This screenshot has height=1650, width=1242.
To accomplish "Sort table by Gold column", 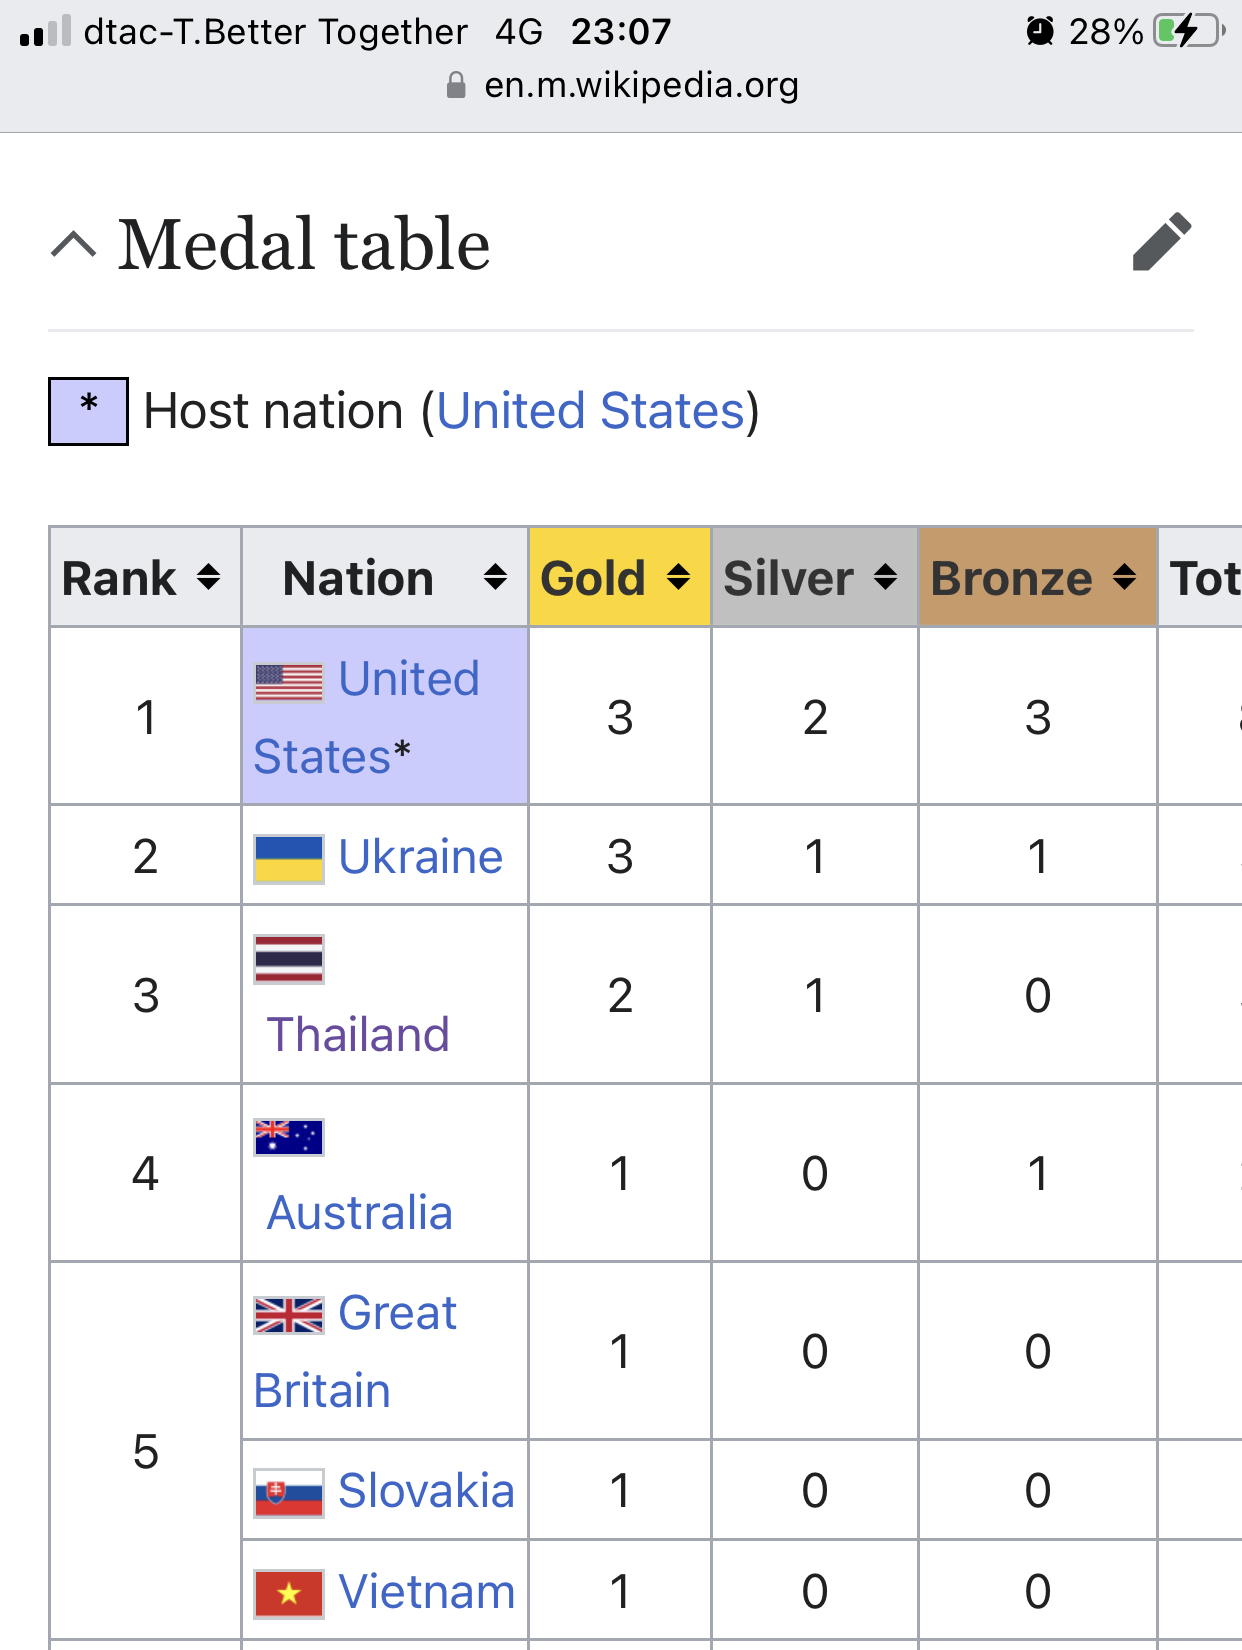I will [x=620, y=577].
